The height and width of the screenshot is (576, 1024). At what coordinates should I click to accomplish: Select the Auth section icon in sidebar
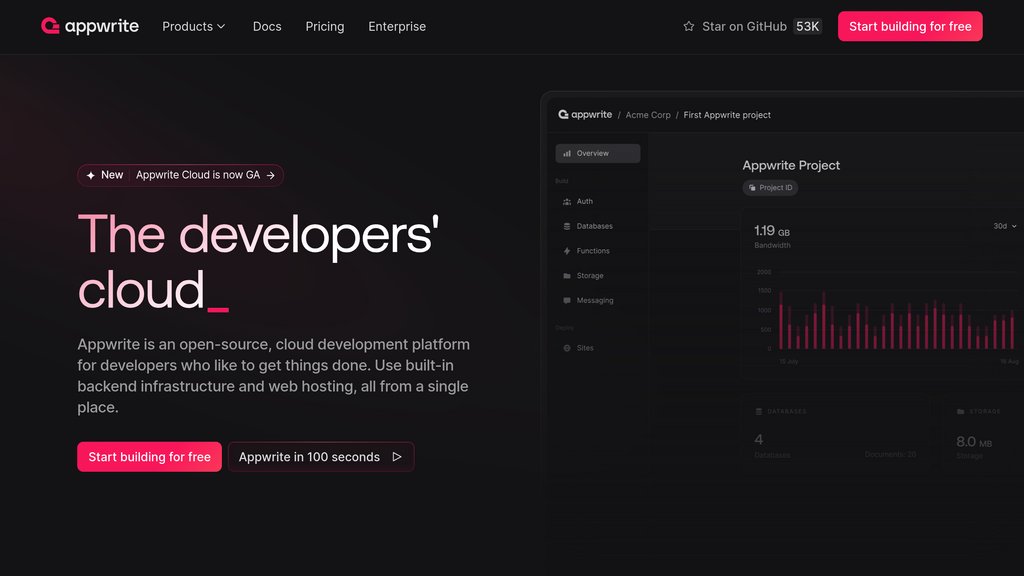tap(566, 201)
